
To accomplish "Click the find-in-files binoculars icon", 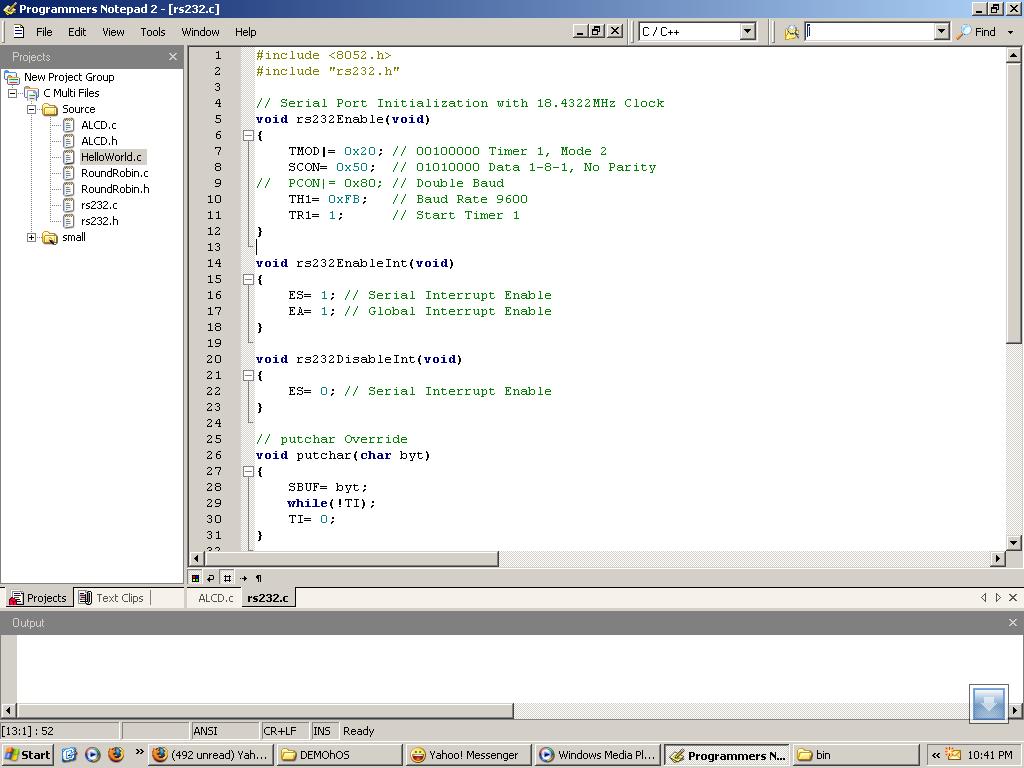I will [x=791, y=32].
